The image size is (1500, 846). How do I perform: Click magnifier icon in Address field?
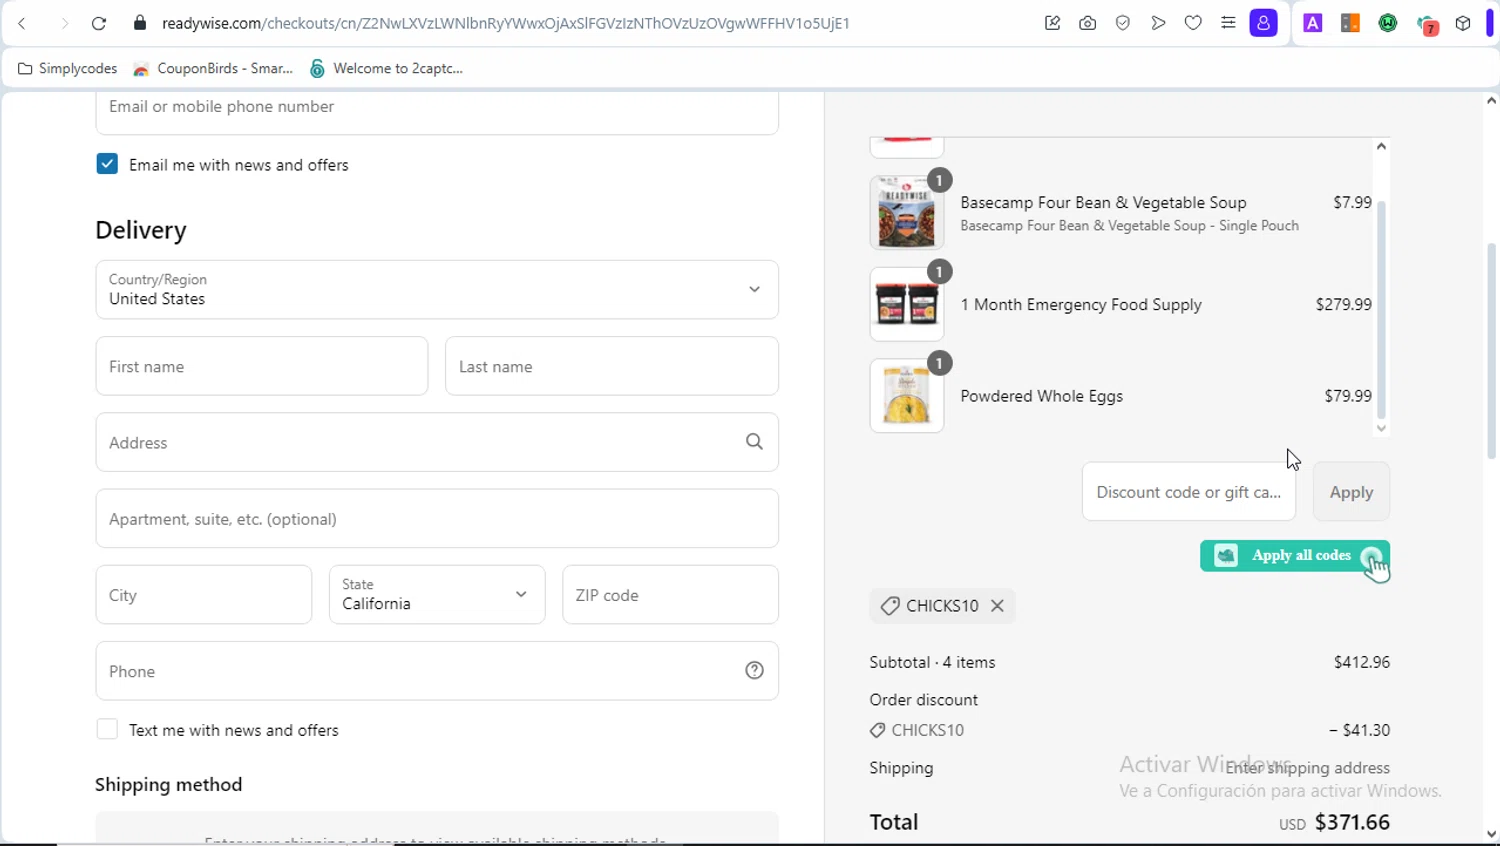[754, 442]
